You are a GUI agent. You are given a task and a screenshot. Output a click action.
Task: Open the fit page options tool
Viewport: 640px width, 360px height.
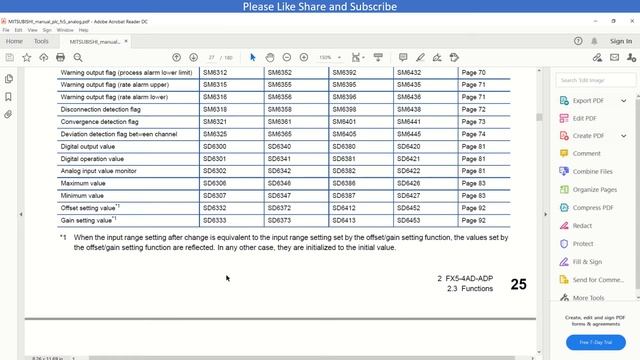pos(358,58)
